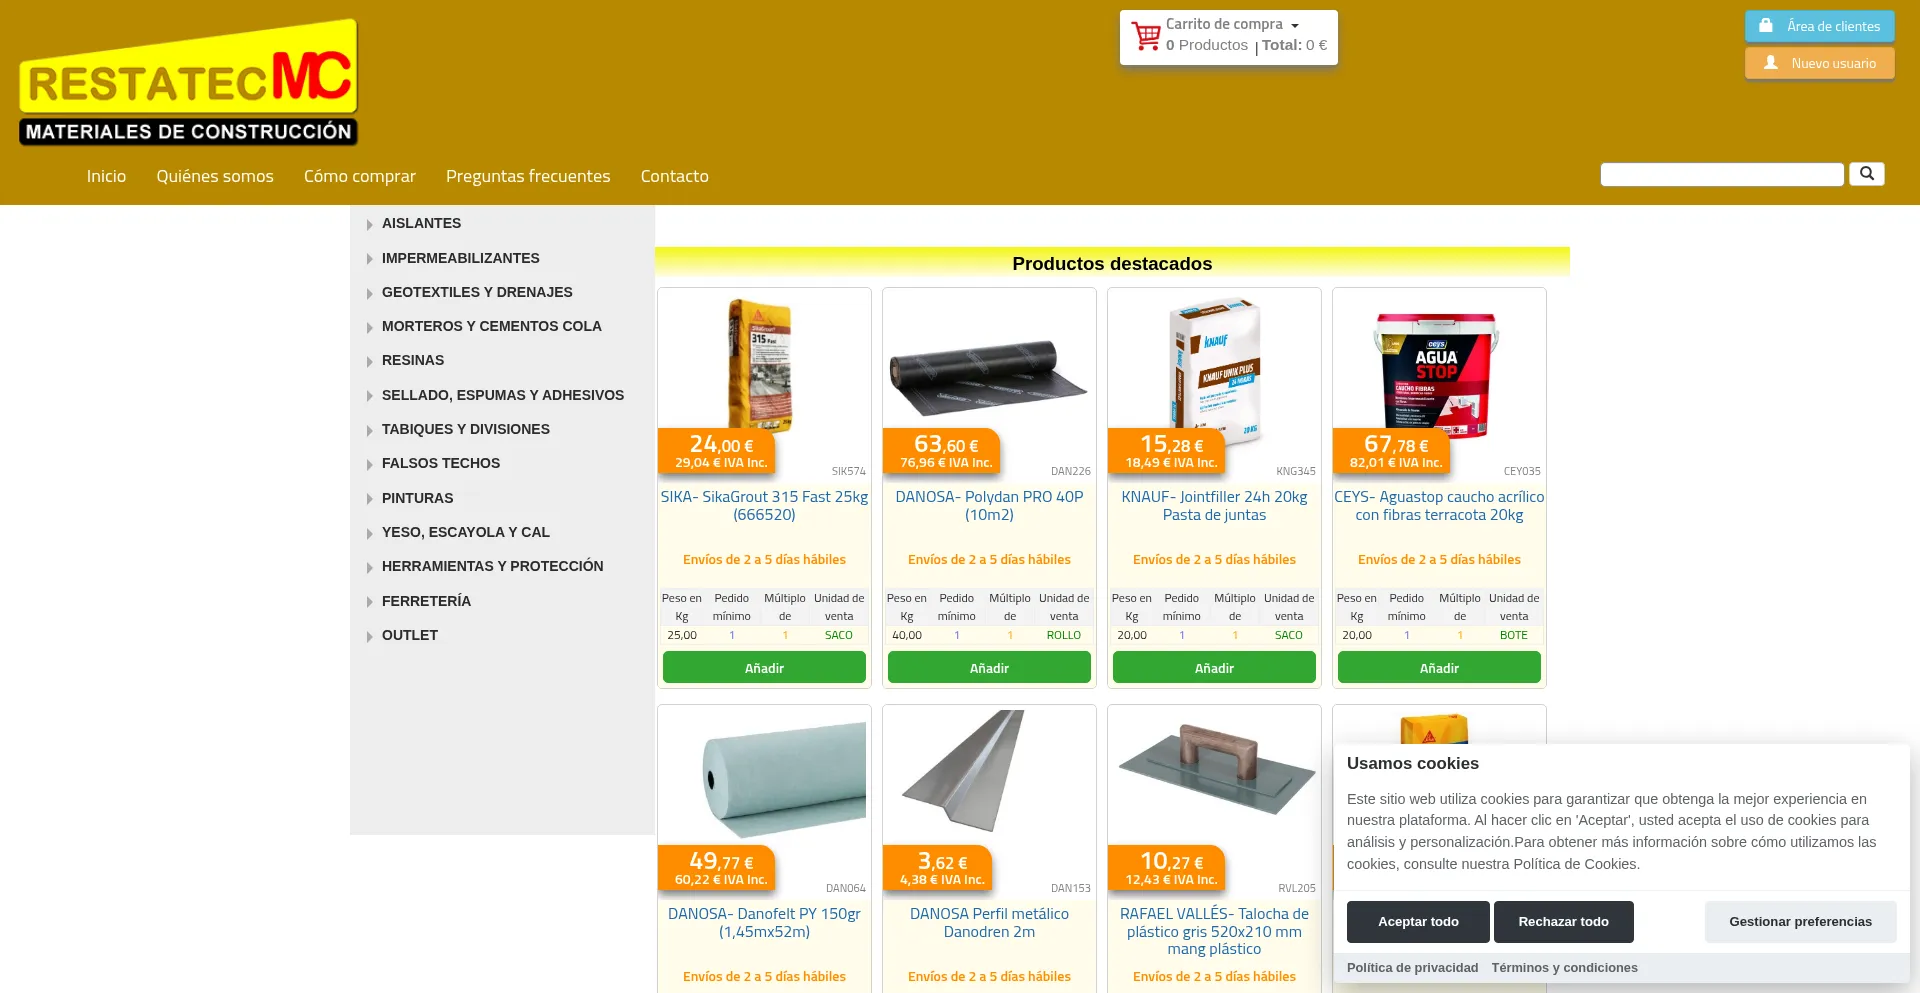
Task: Expand the PINTURAS category arrow
Action: click(370, 499)
